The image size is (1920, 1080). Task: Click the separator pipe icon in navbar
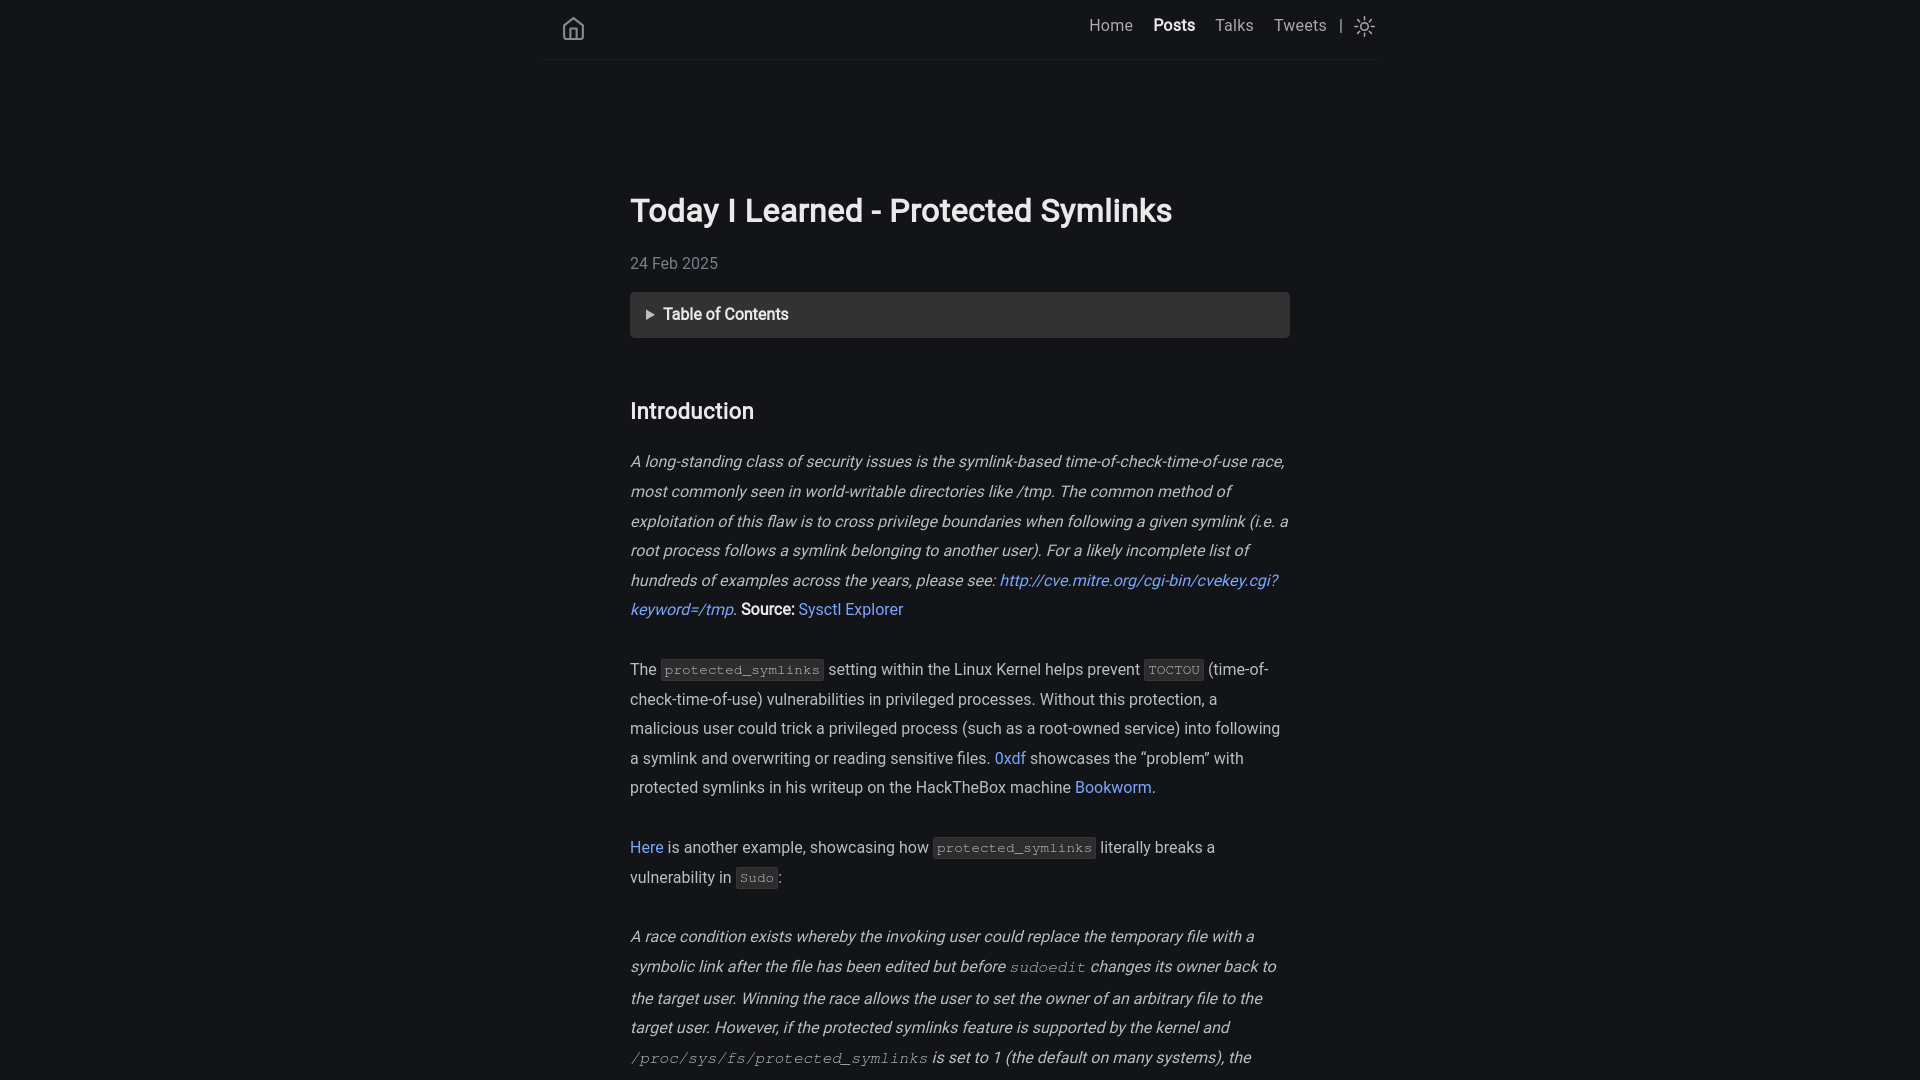1340,24
